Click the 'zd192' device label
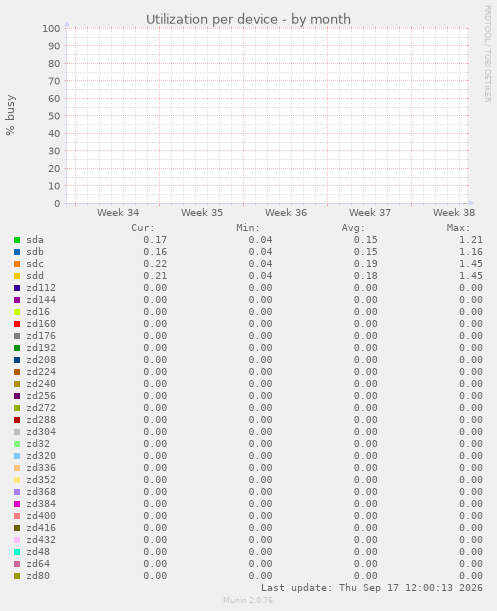 pyautogui.click(x=41, y=348)
